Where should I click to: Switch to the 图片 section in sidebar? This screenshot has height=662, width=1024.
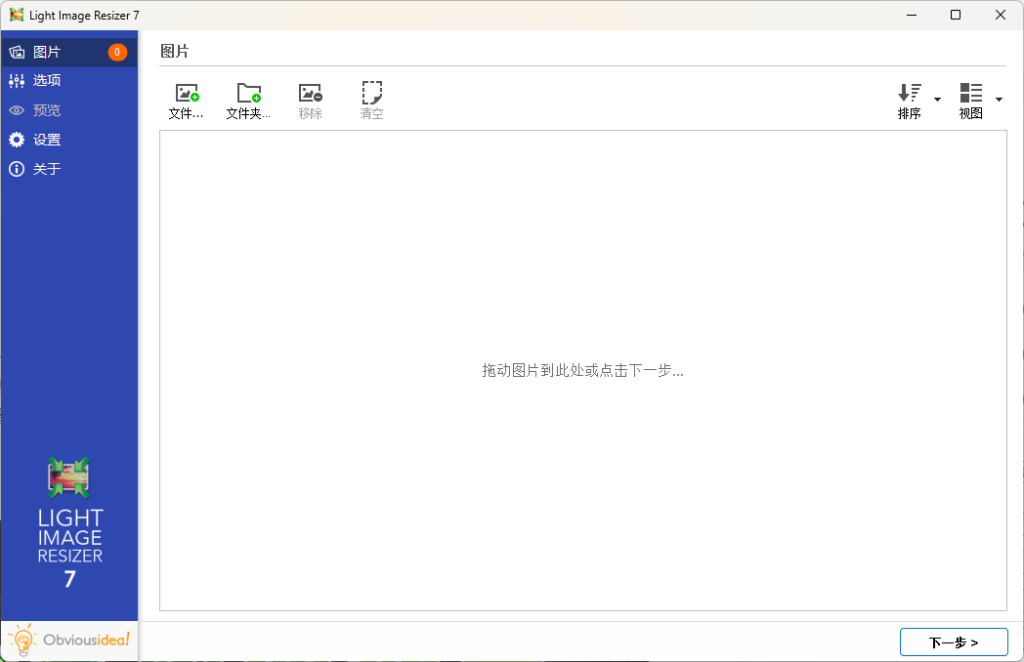[x=46, y=50]
